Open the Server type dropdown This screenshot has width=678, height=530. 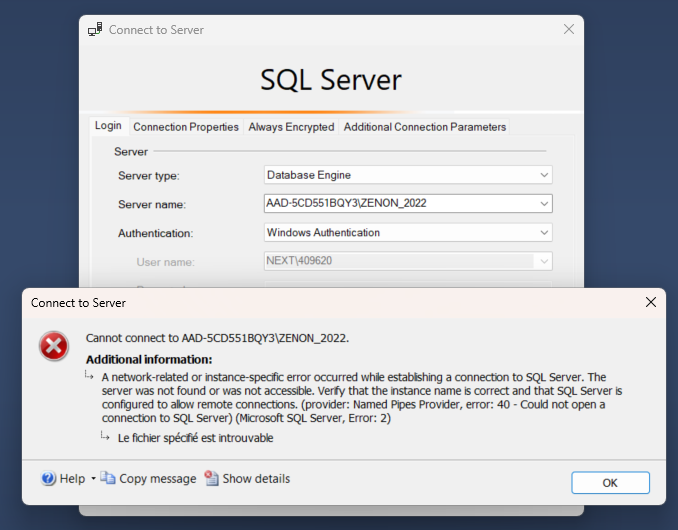point(544,175)
